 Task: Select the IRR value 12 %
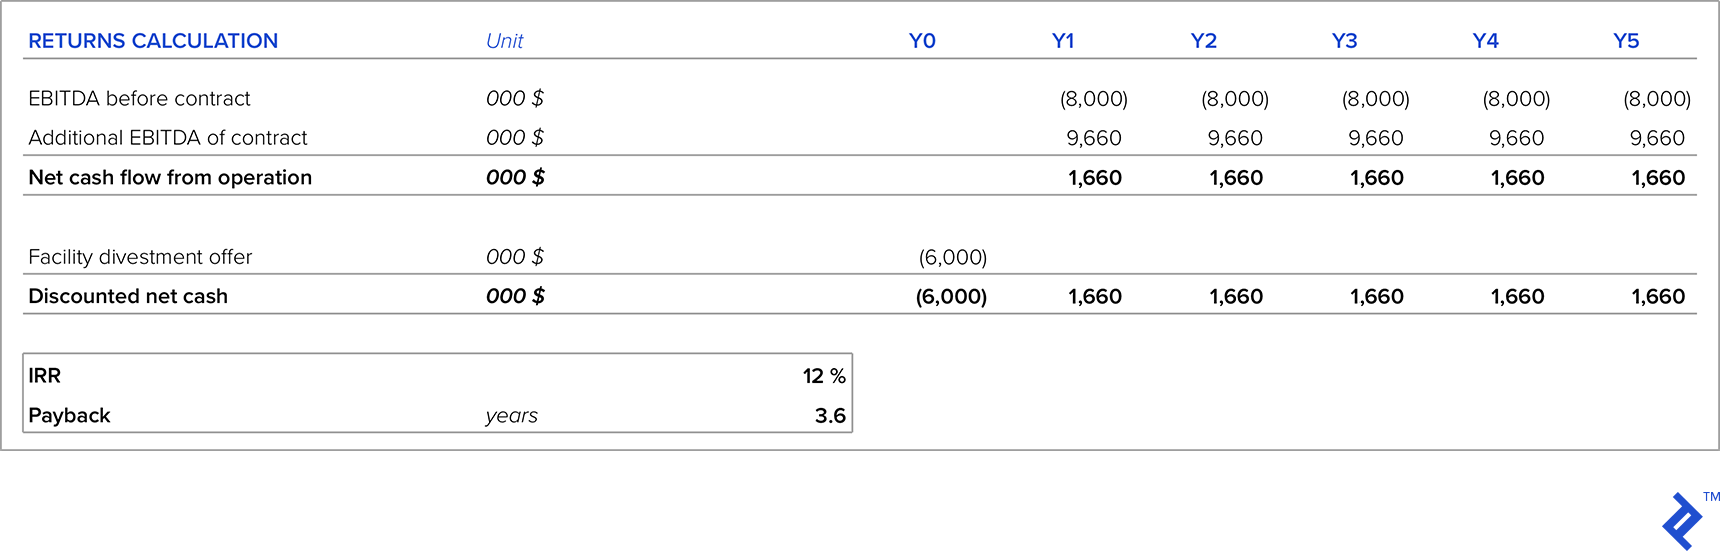coord(824,376)
